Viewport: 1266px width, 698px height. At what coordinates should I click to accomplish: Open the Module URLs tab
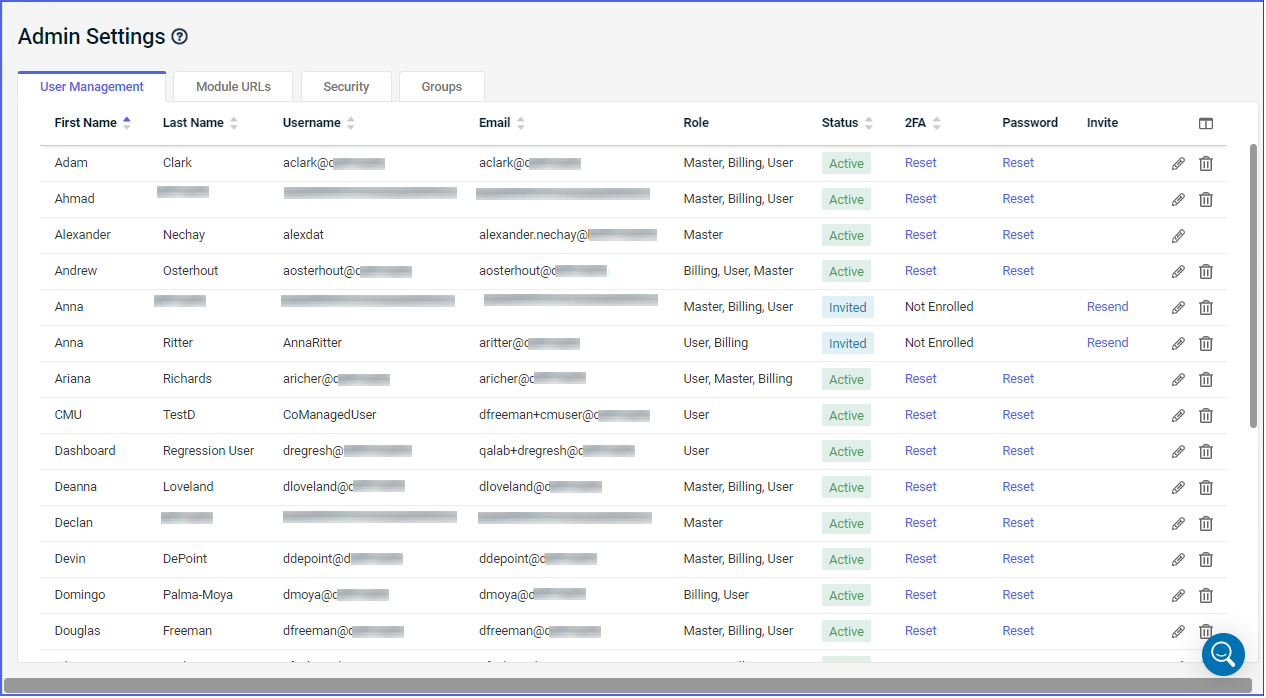(x=232, y=87)
